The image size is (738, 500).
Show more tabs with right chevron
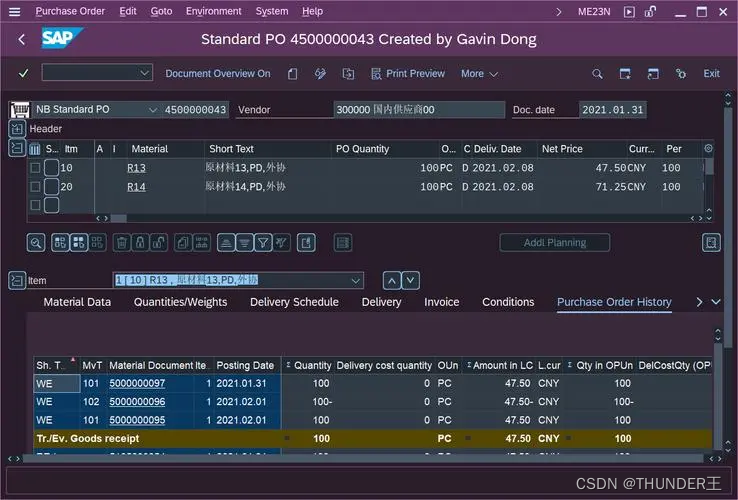pyautogui.click(x=699, y=302)
